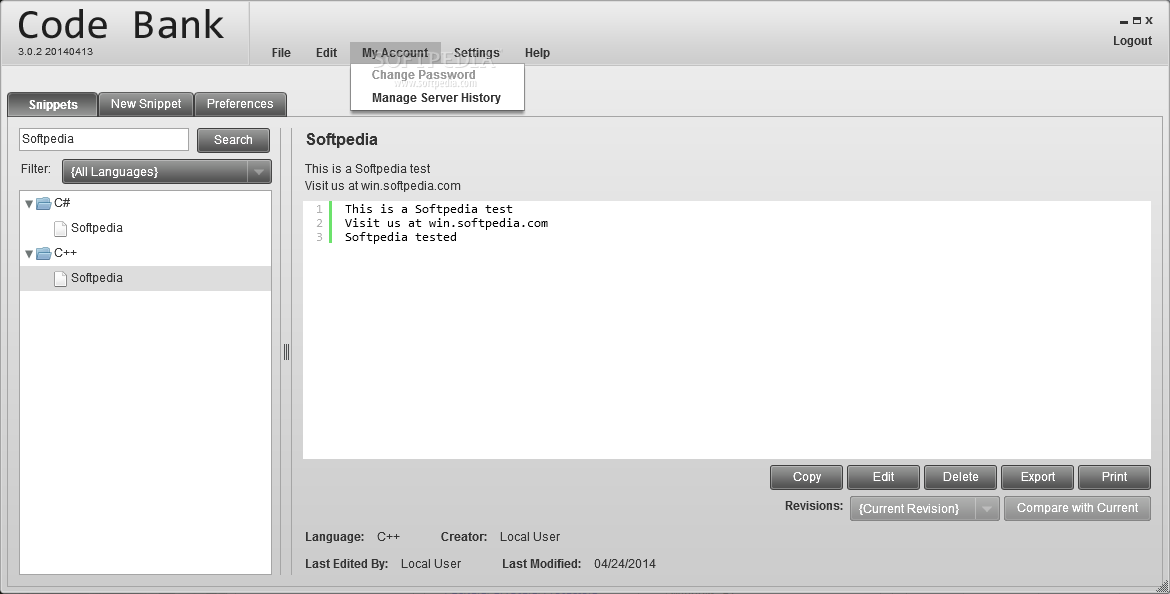The image size is (1170, 594).
Task: Click the Logout link
Action: 1132,41
